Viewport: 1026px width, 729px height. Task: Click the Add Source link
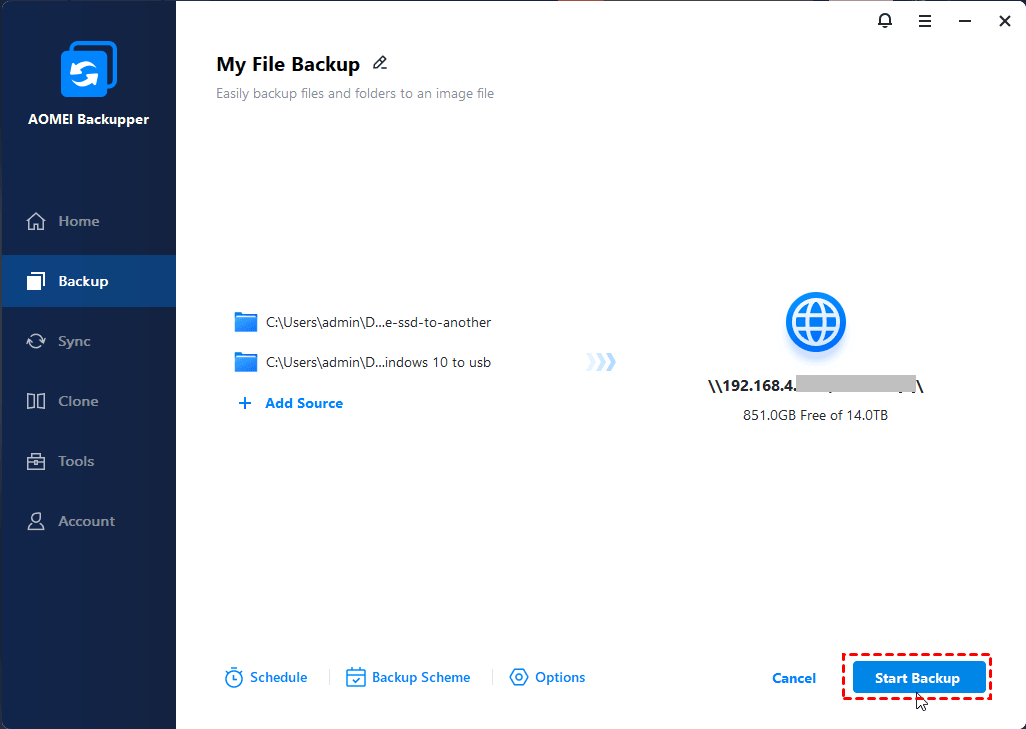pyautogui.click(x=304, y=403)
